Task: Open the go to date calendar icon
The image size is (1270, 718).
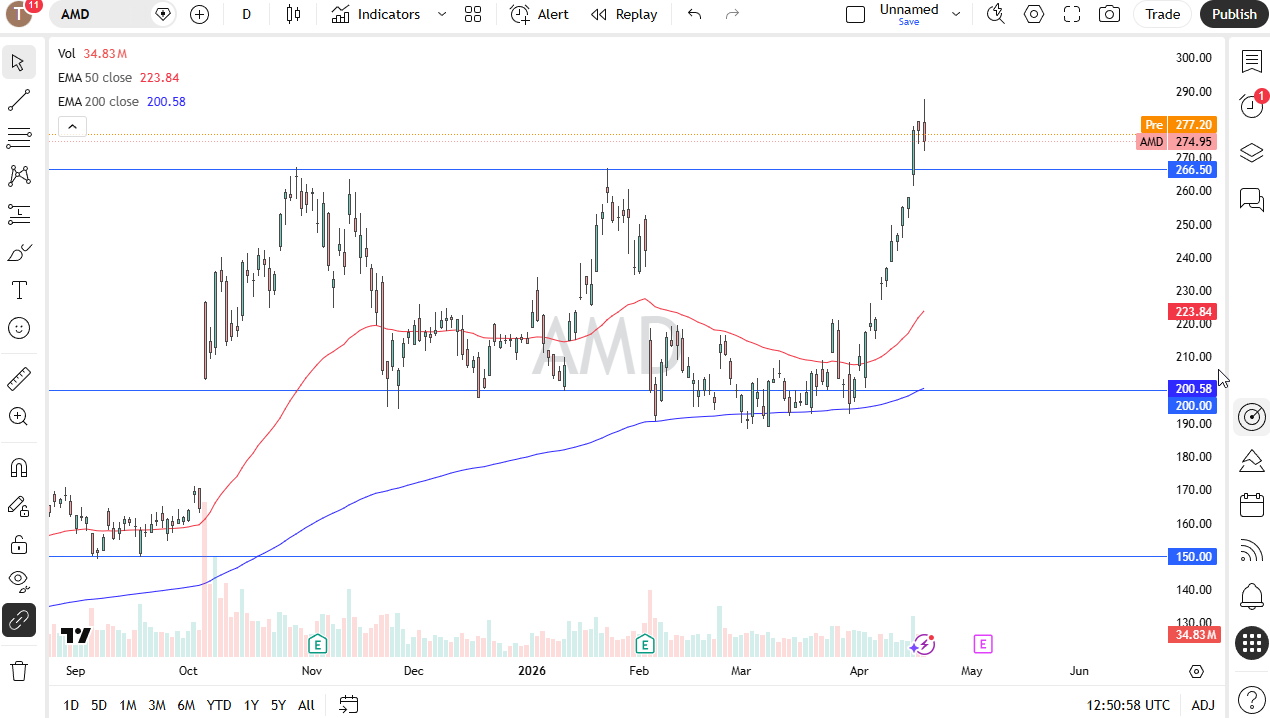Action: 348,705
